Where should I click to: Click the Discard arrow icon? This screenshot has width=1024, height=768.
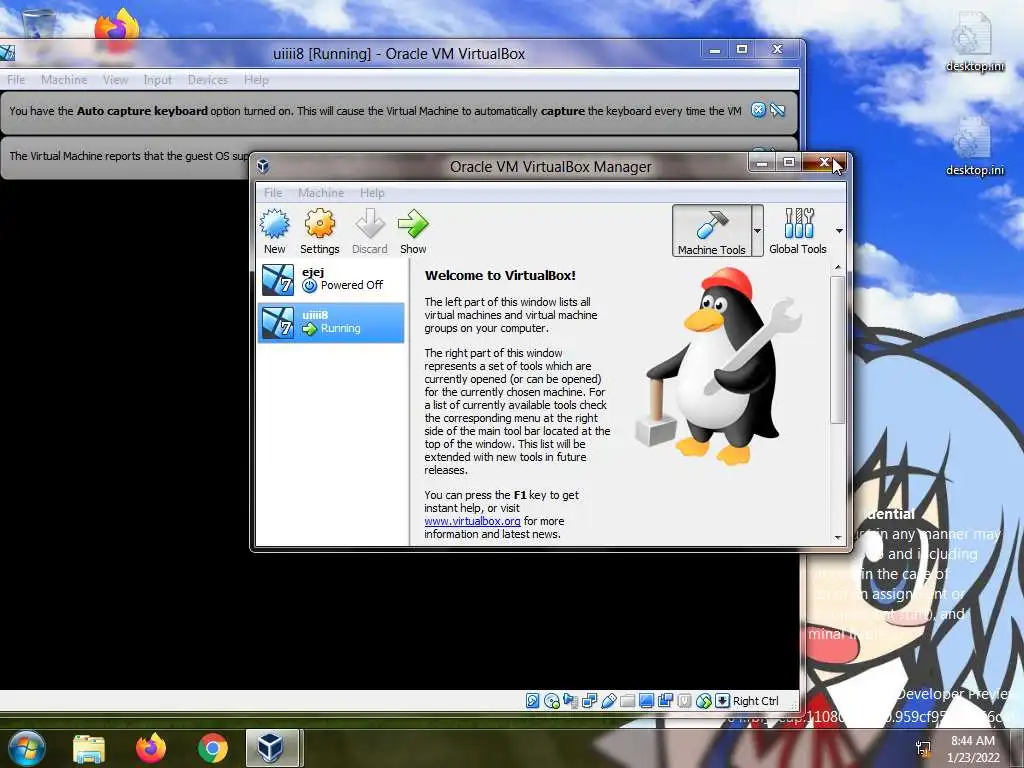370,224
